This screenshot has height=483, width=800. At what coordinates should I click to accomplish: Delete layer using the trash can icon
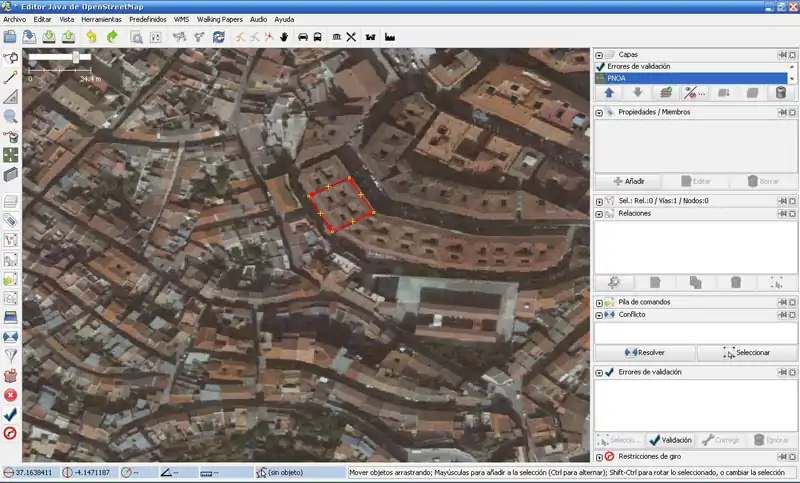pos(780,93)
